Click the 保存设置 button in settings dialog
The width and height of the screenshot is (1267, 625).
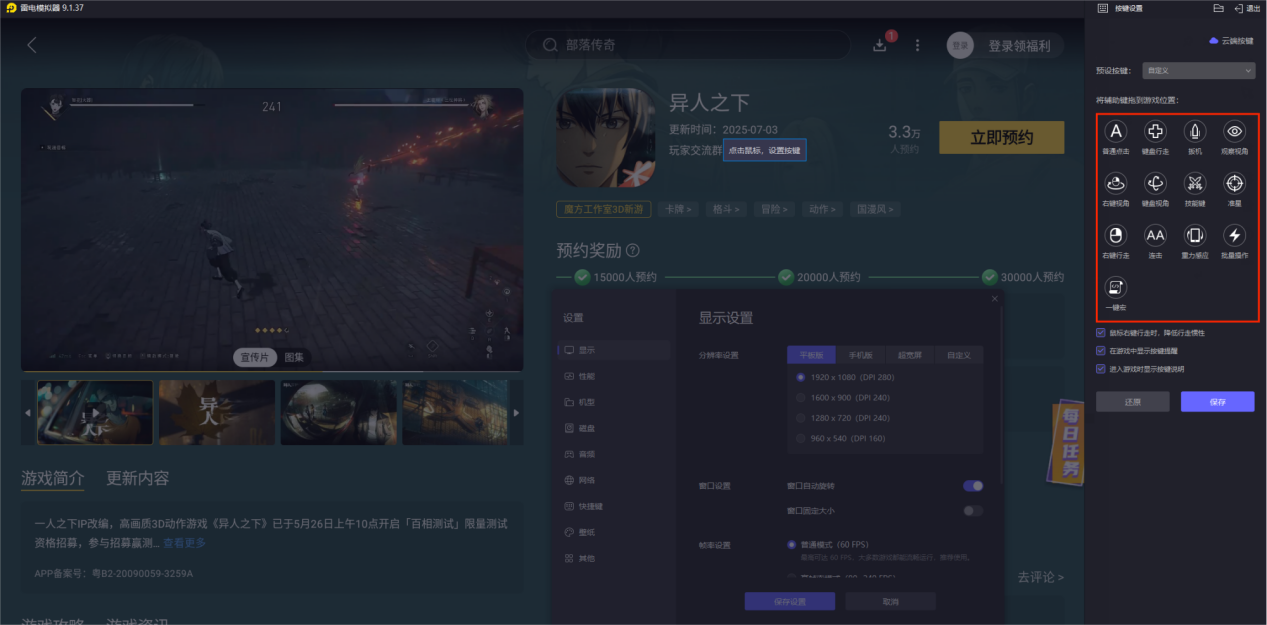(790, 601)
